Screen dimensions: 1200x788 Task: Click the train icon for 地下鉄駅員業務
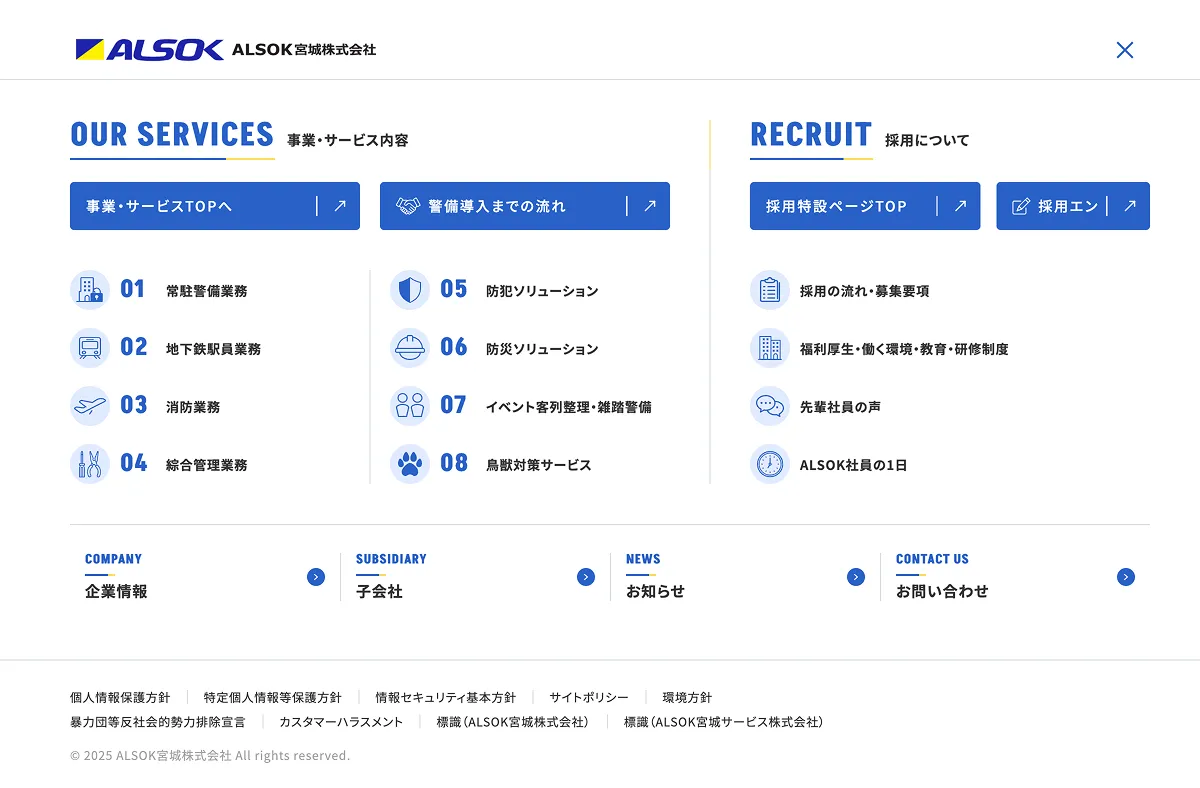coord(90,348)
